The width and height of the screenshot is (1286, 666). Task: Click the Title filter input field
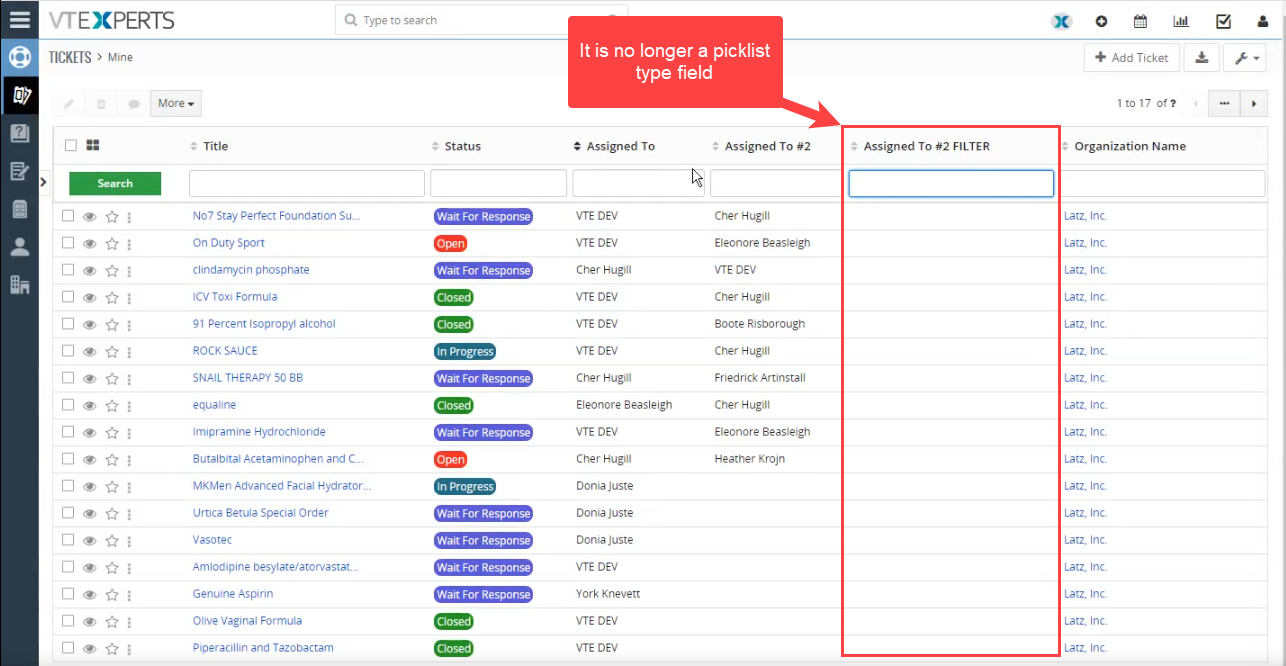click(307, 183)
